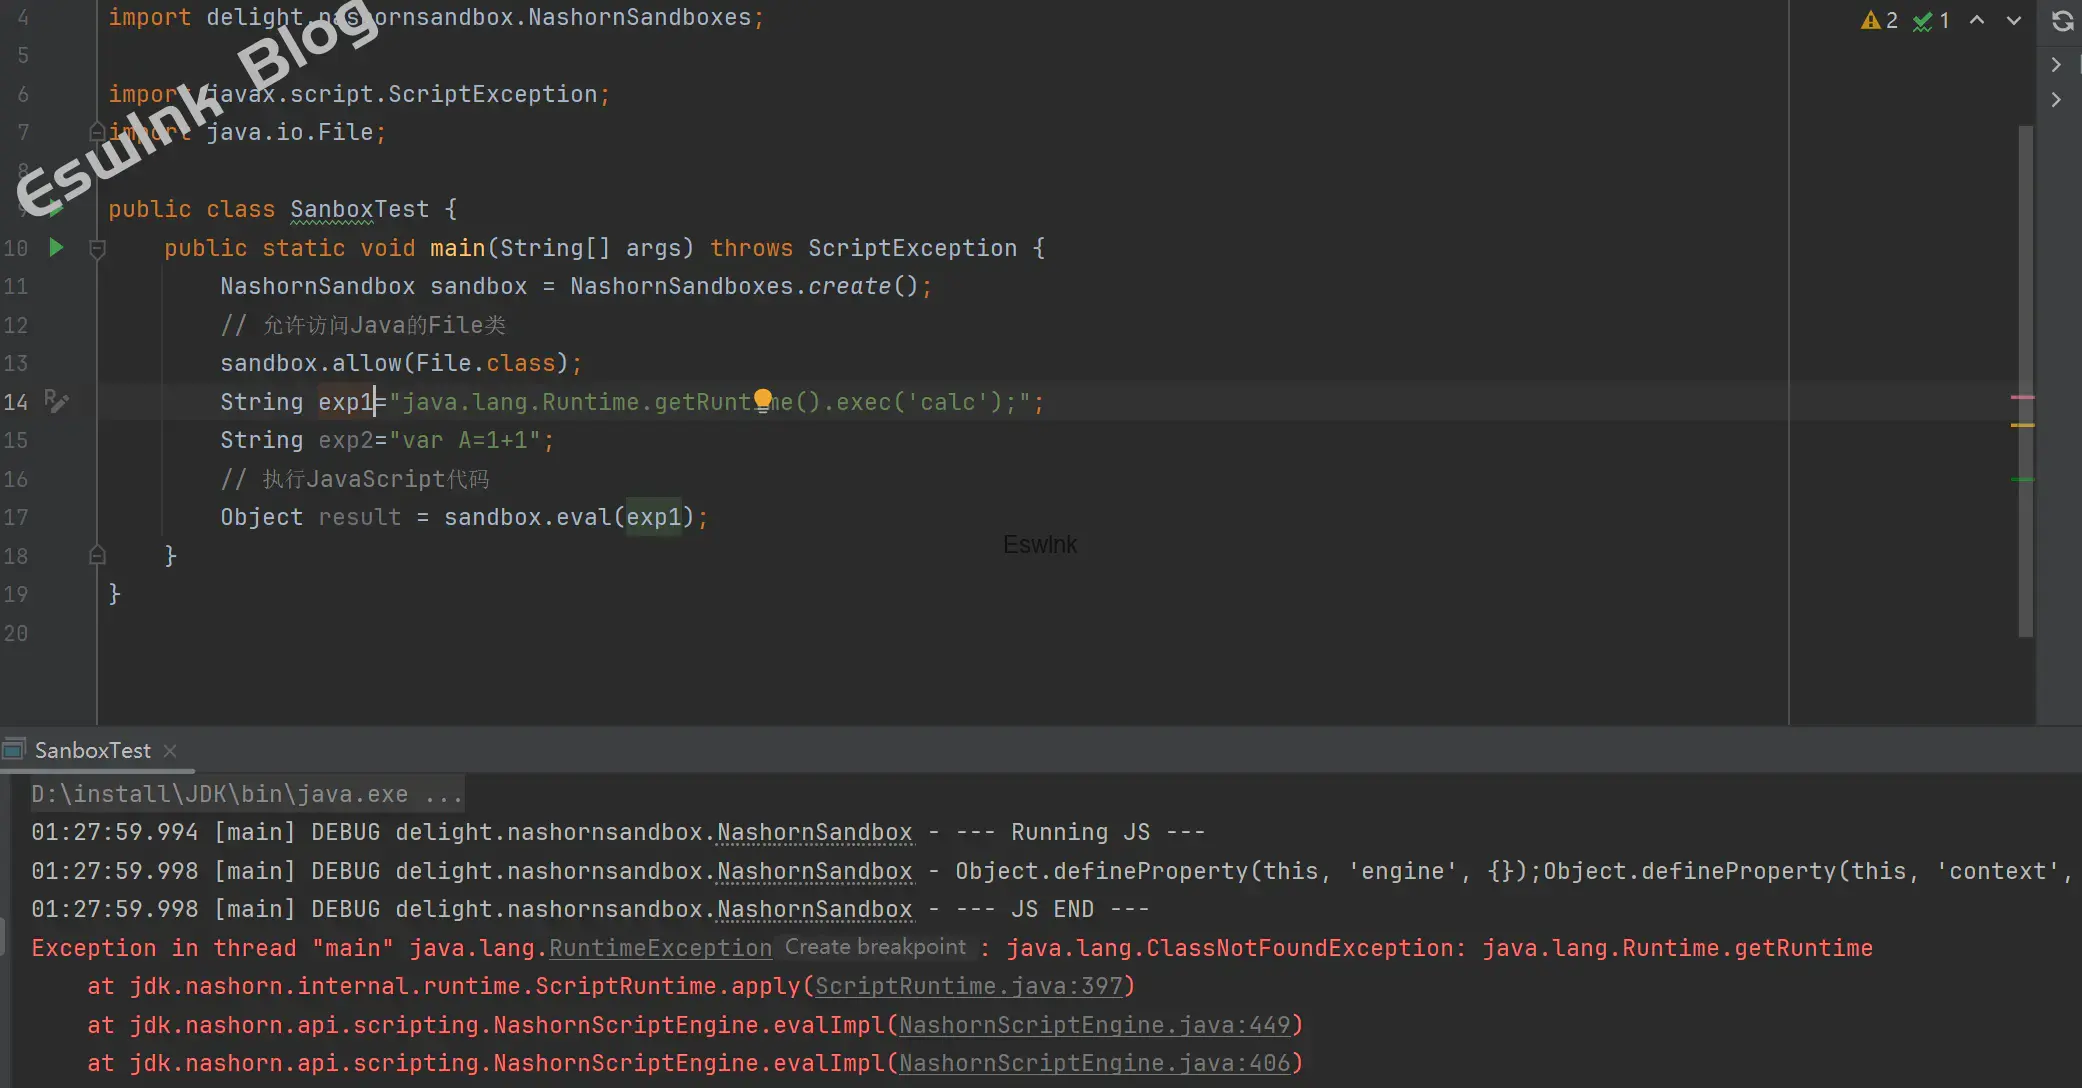Click the run gutter arrow beside class SanboxTest
2082x1088 pixels.
pyautogui.click(x=57, y=209)
